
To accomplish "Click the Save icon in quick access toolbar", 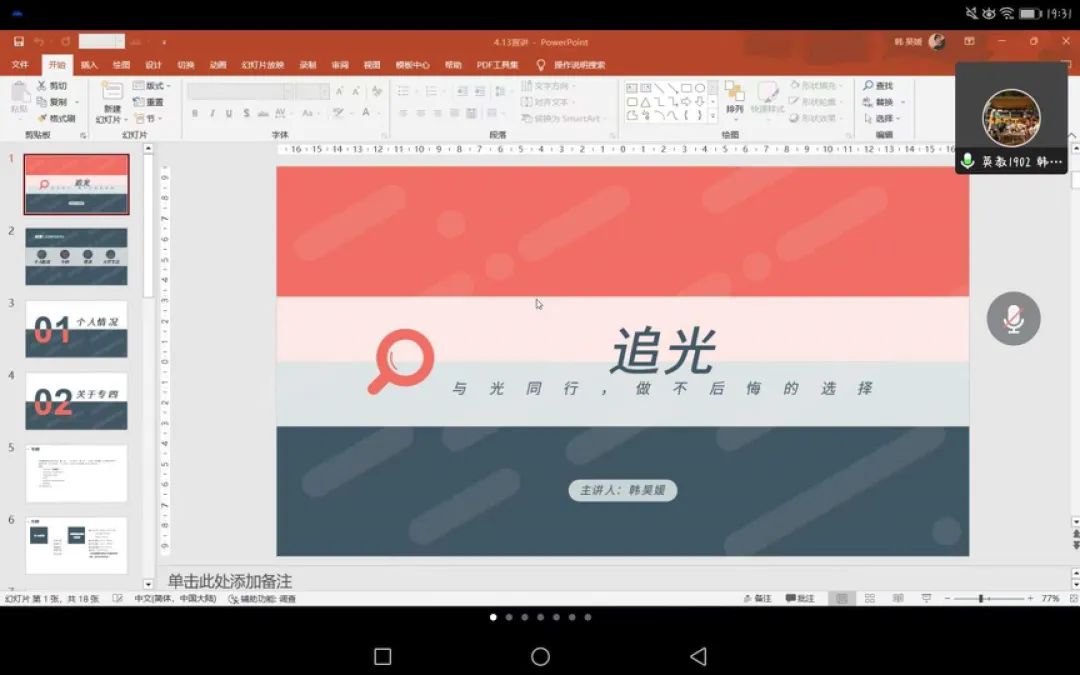I will tap(19, 42).
